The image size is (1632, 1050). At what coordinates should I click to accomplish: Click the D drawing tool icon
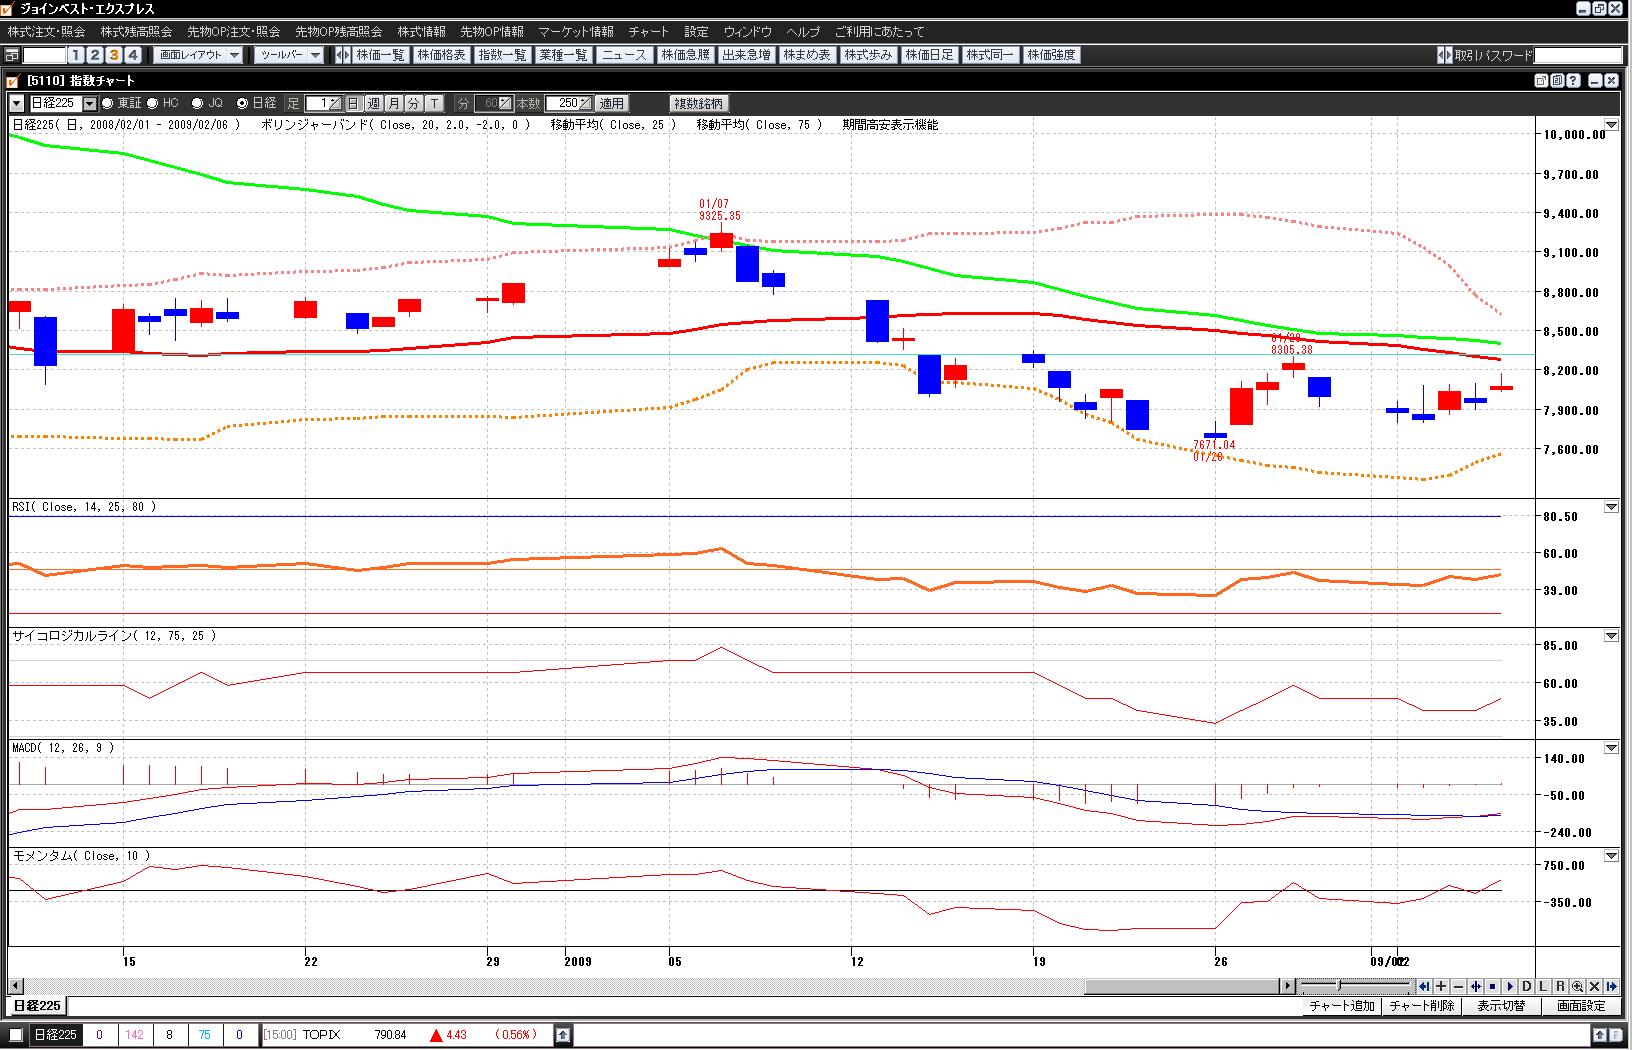click(x=1526, y=986)
